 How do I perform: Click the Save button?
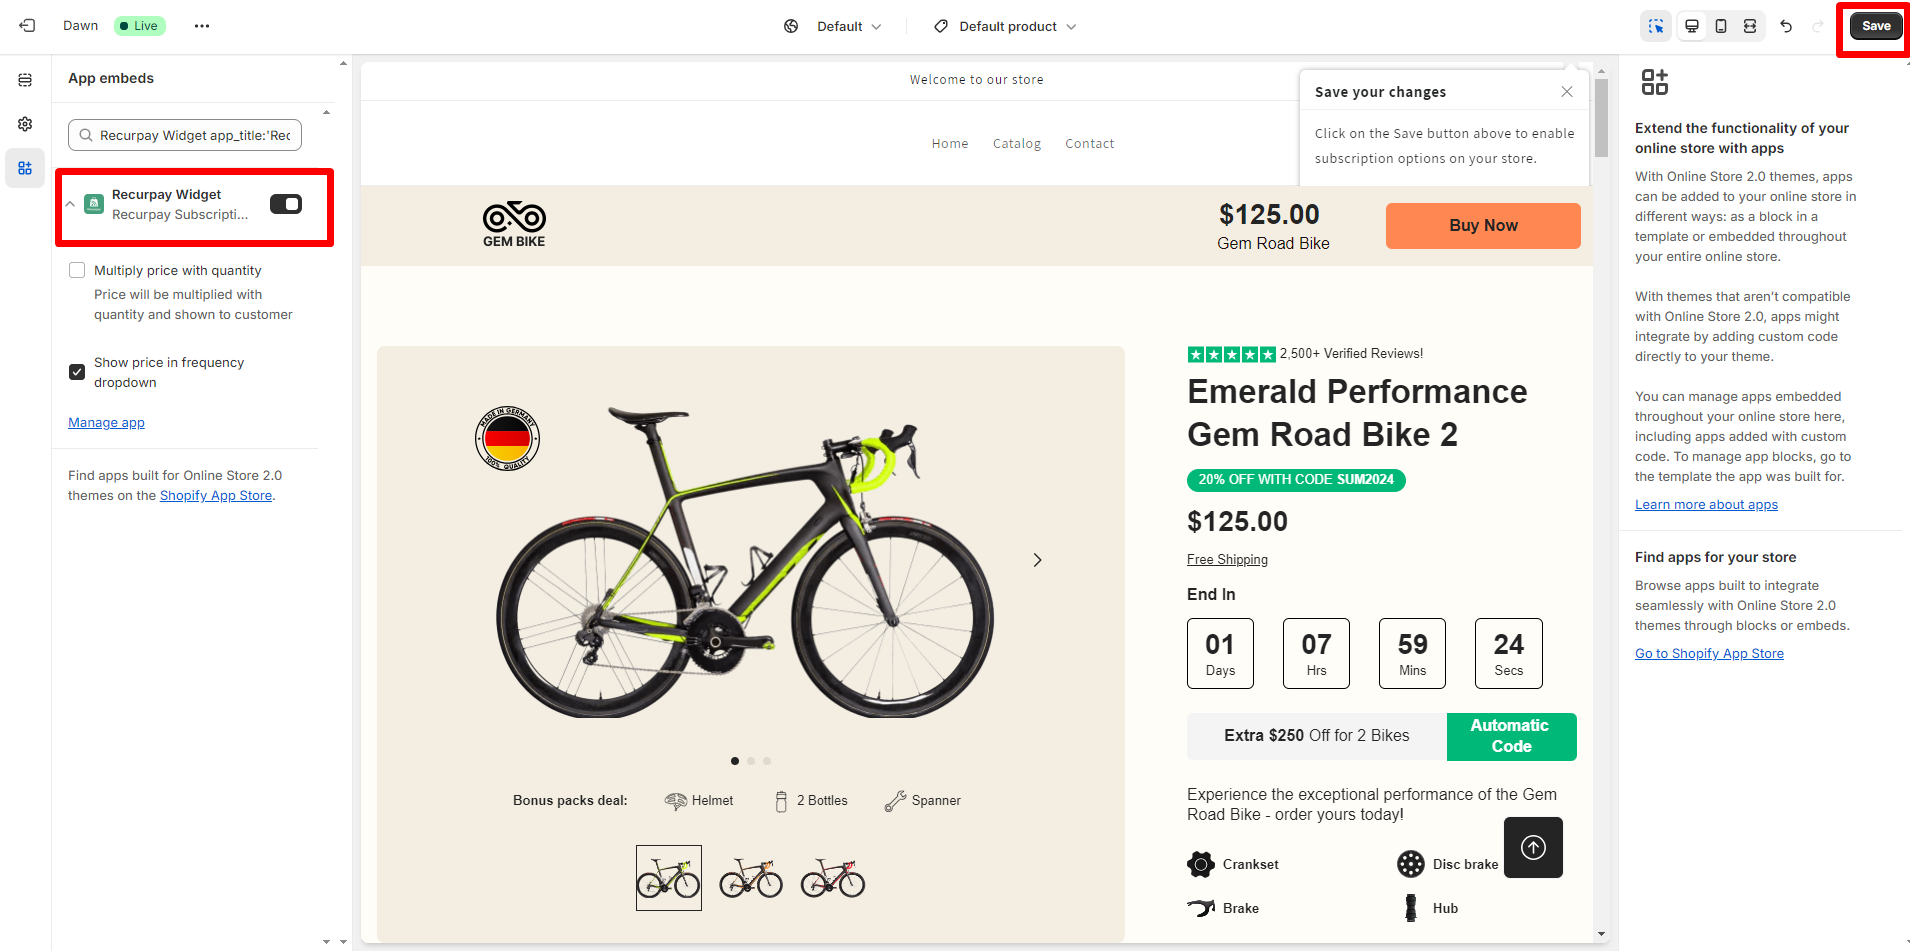coord(1875,26)
